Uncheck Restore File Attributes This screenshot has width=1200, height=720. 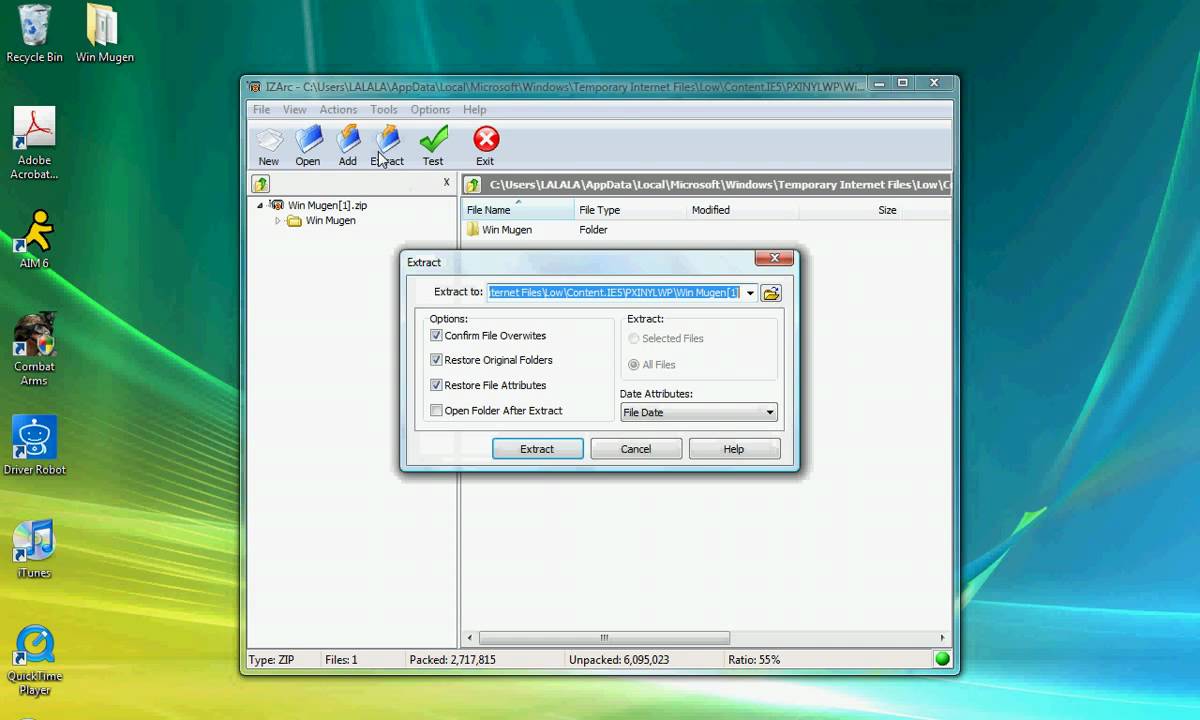coord(436,385)
